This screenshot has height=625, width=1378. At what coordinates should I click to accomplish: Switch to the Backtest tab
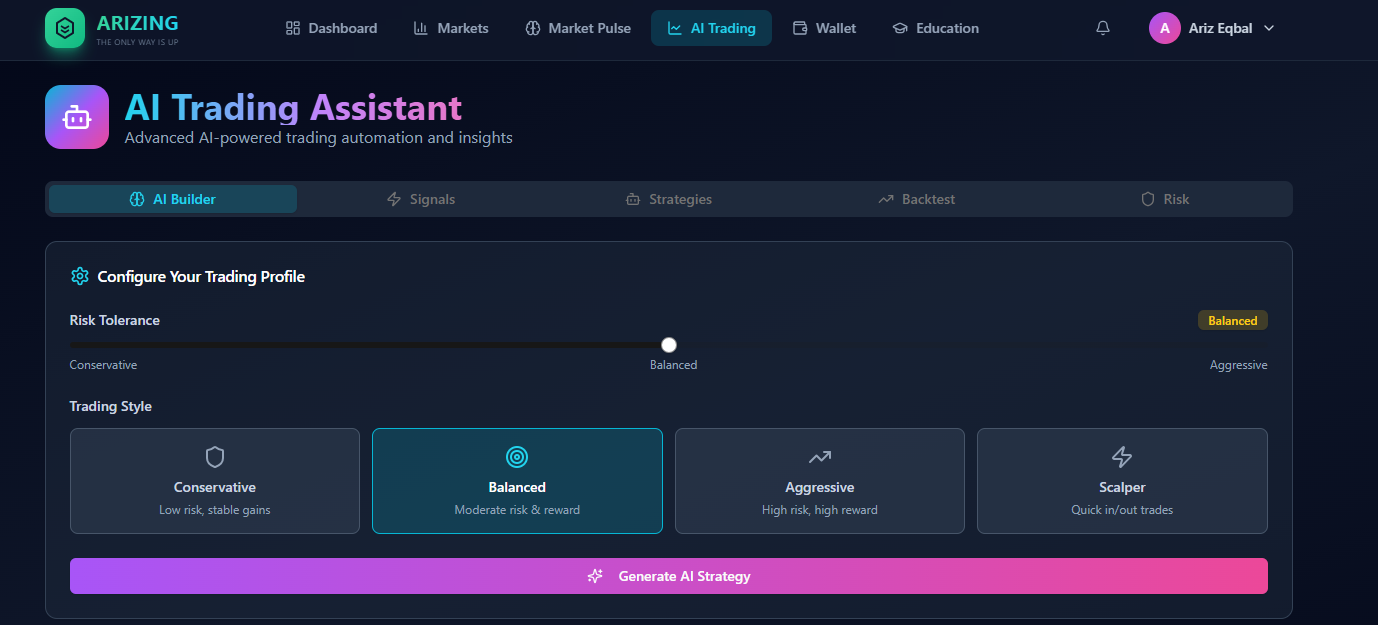click(917, 199)
